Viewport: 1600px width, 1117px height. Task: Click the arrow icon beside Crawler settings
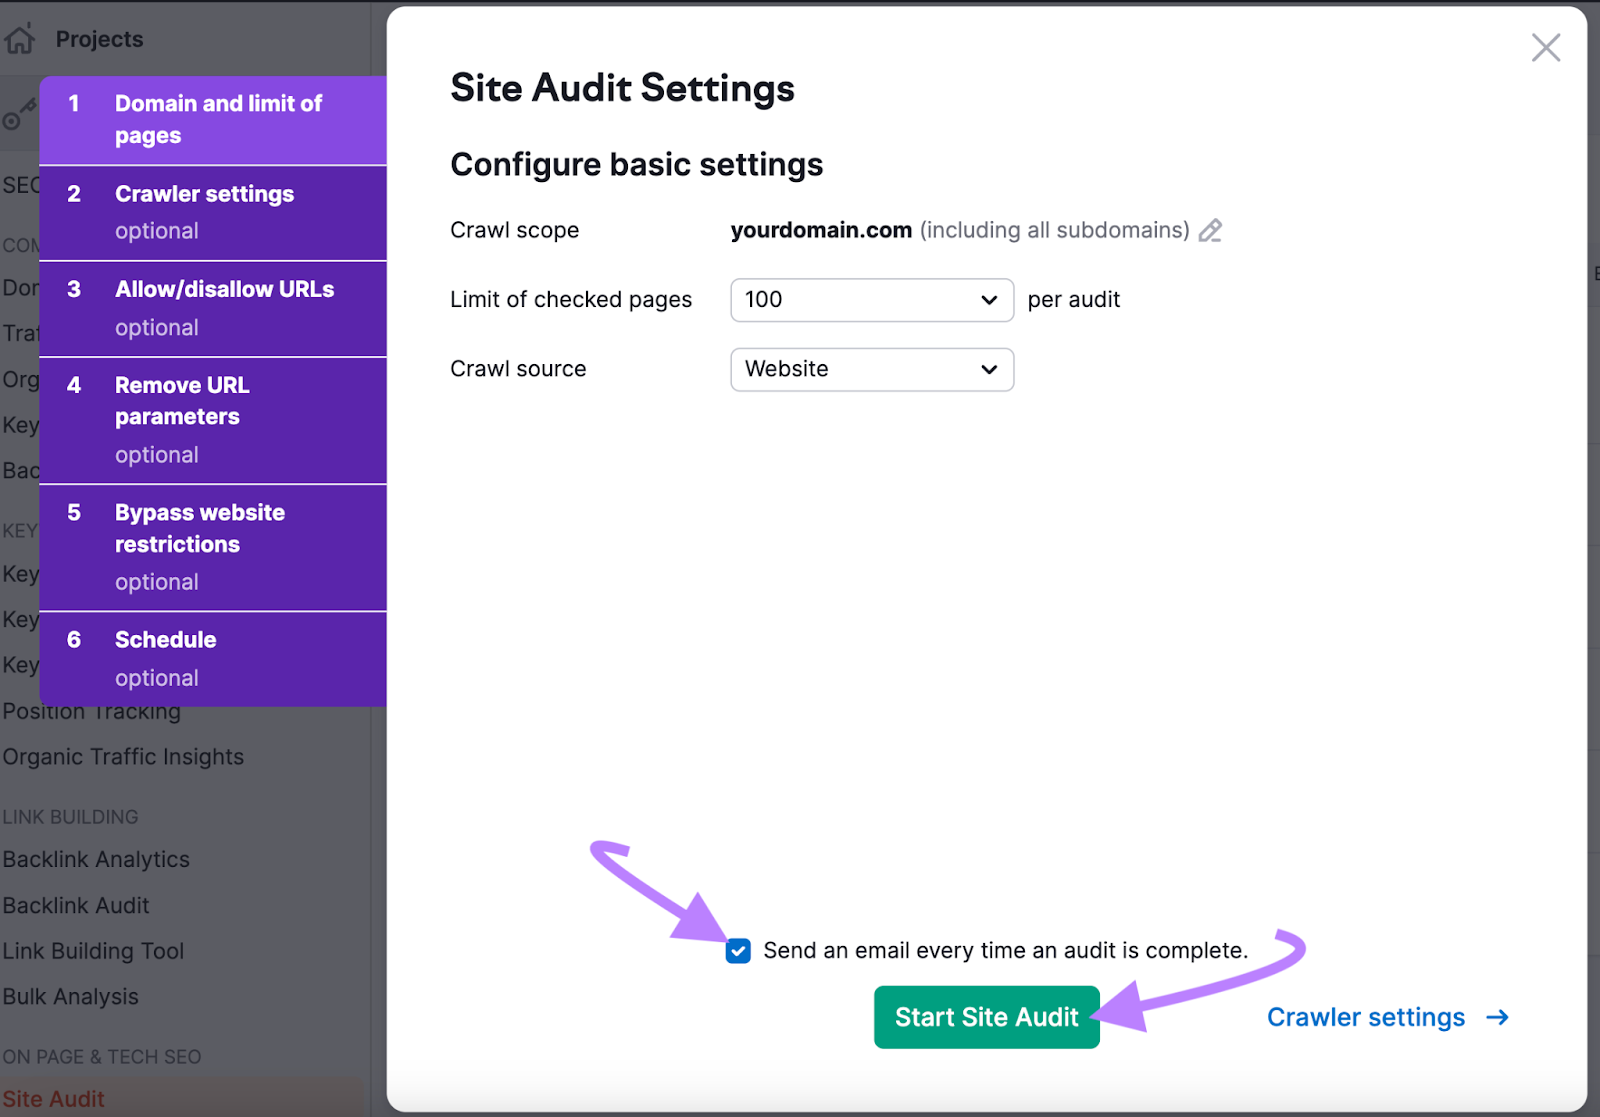pos(1498,1017)
